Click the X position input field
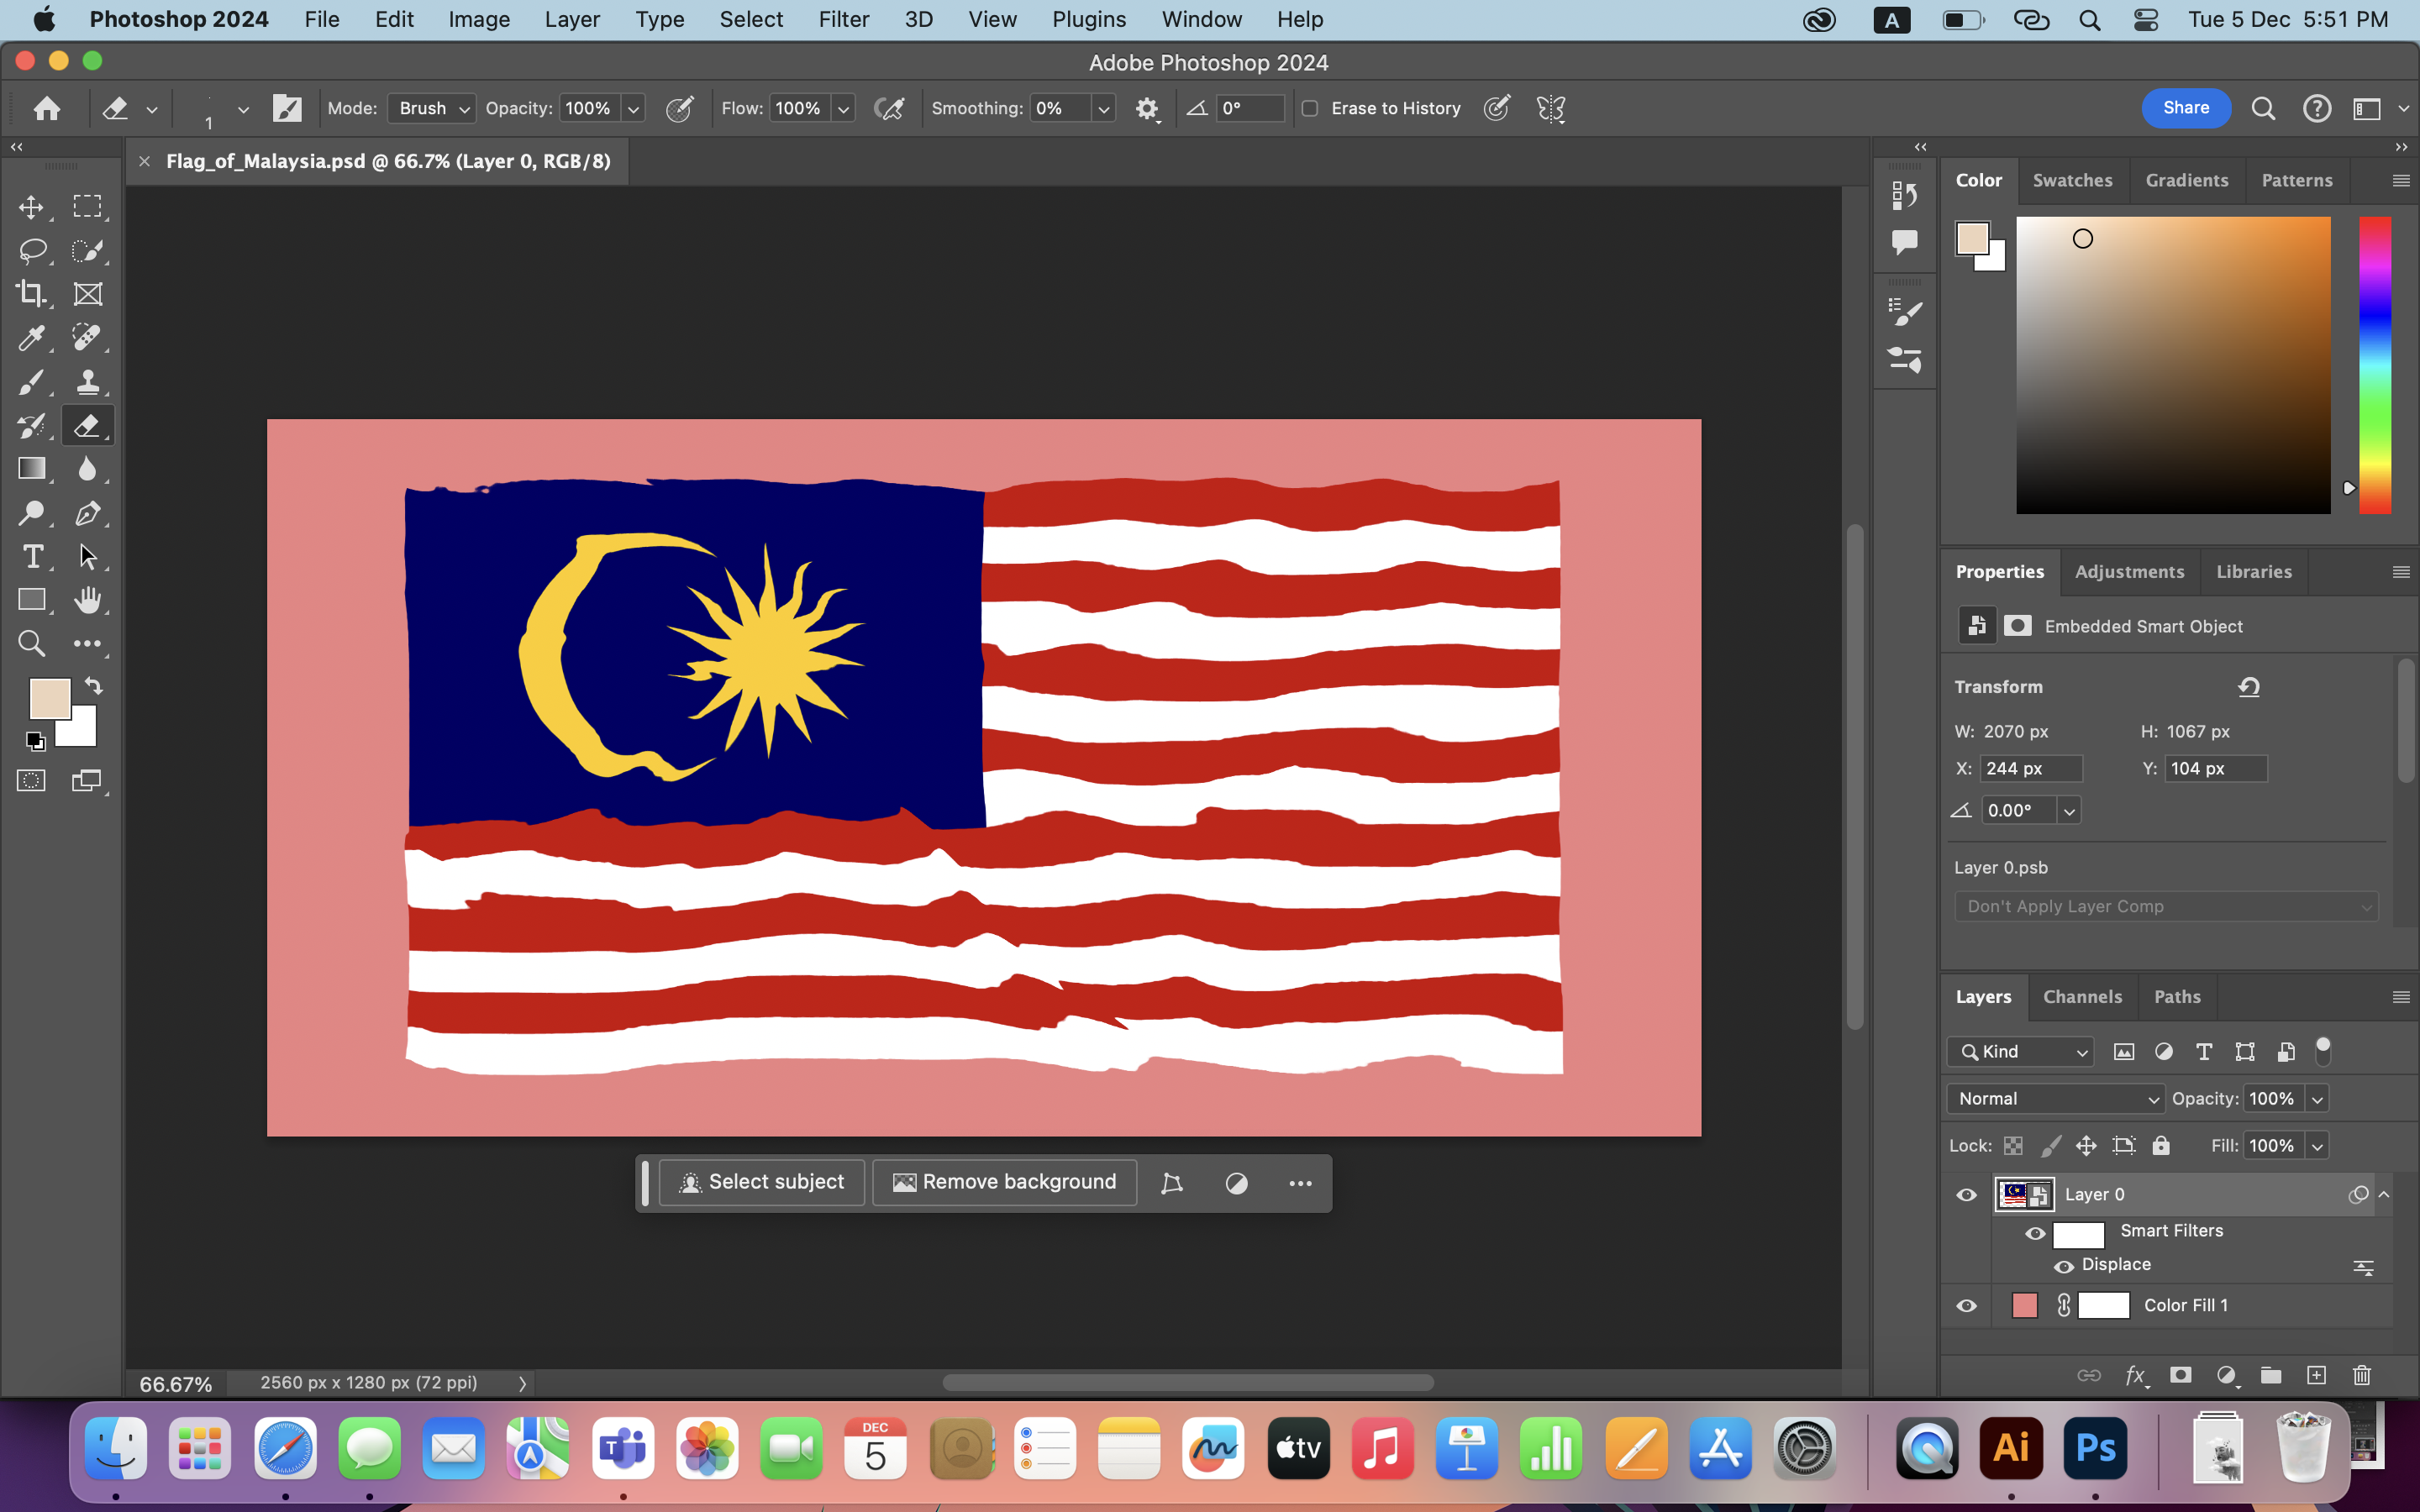This screenshot has width=2420, height=1512. tap(2030, 768)
